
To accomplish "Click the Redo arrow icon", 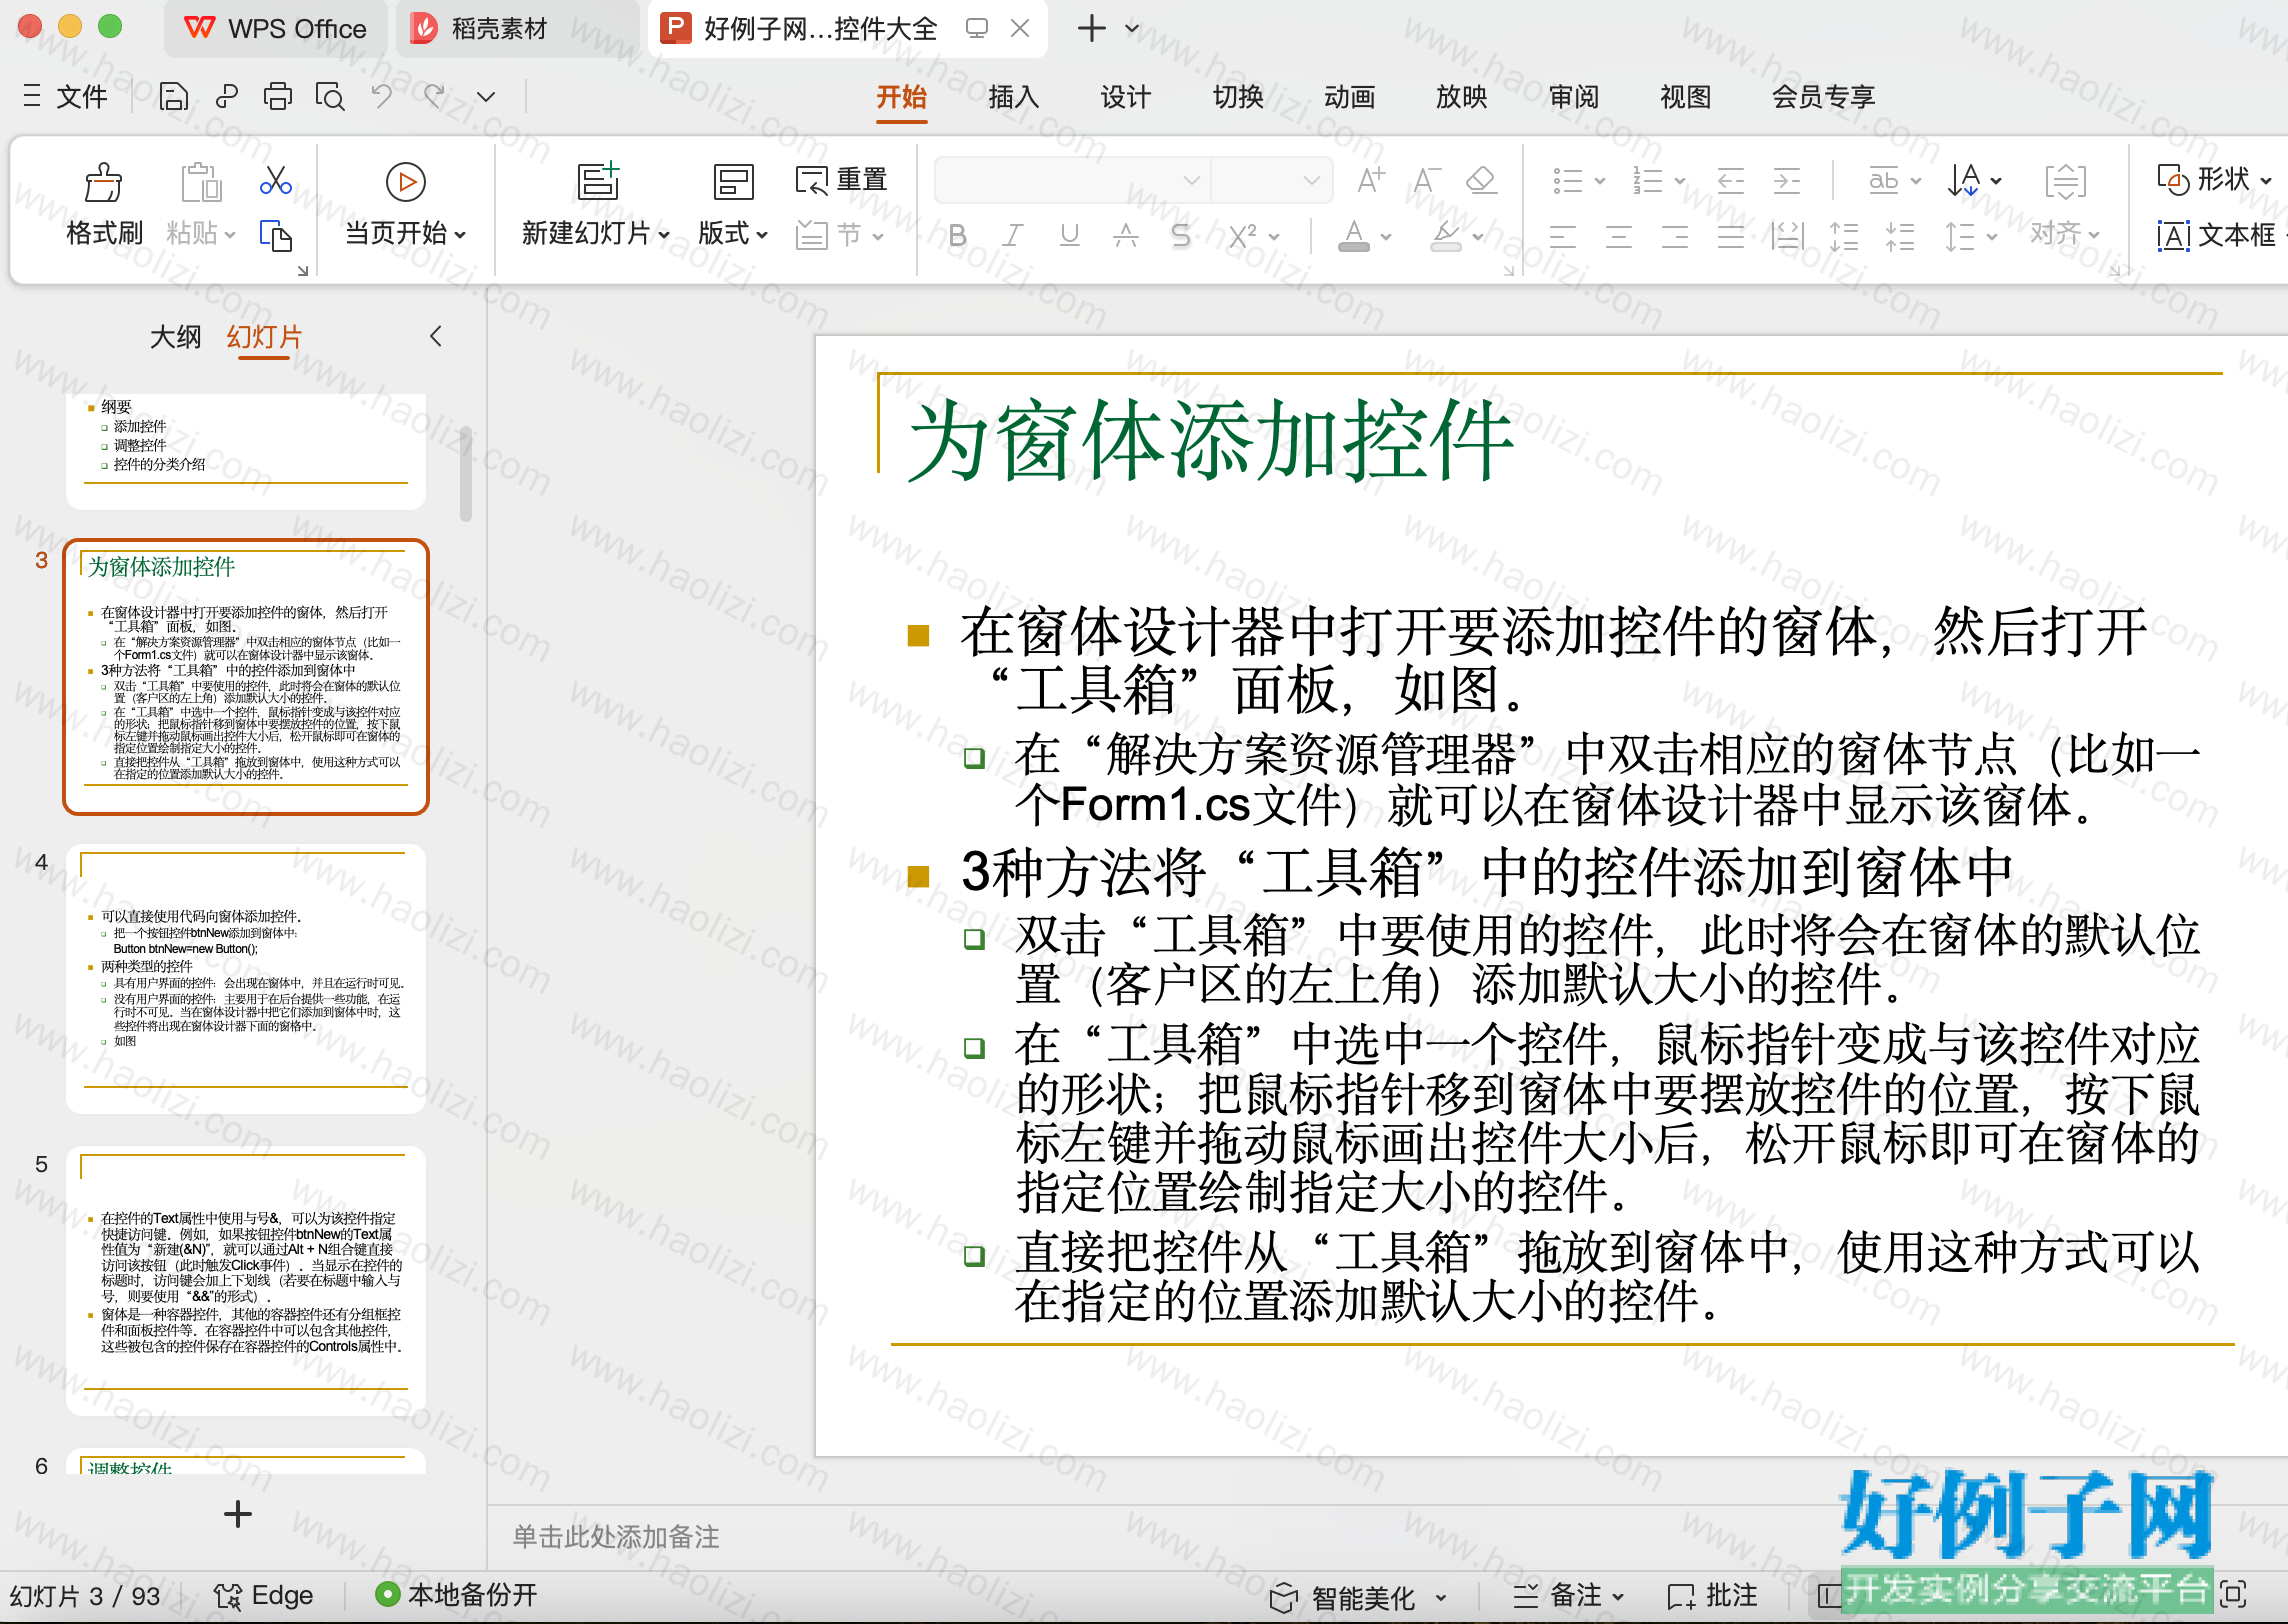I will (434, 96).
